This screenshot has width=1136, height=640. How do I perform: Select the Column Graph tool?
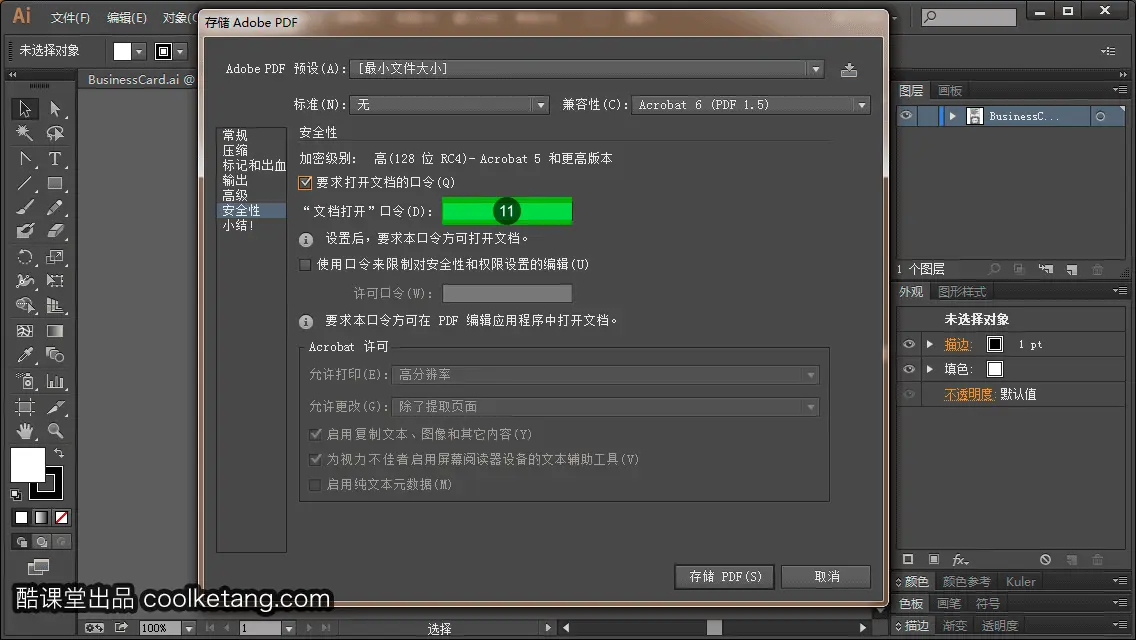pos(55,381)
